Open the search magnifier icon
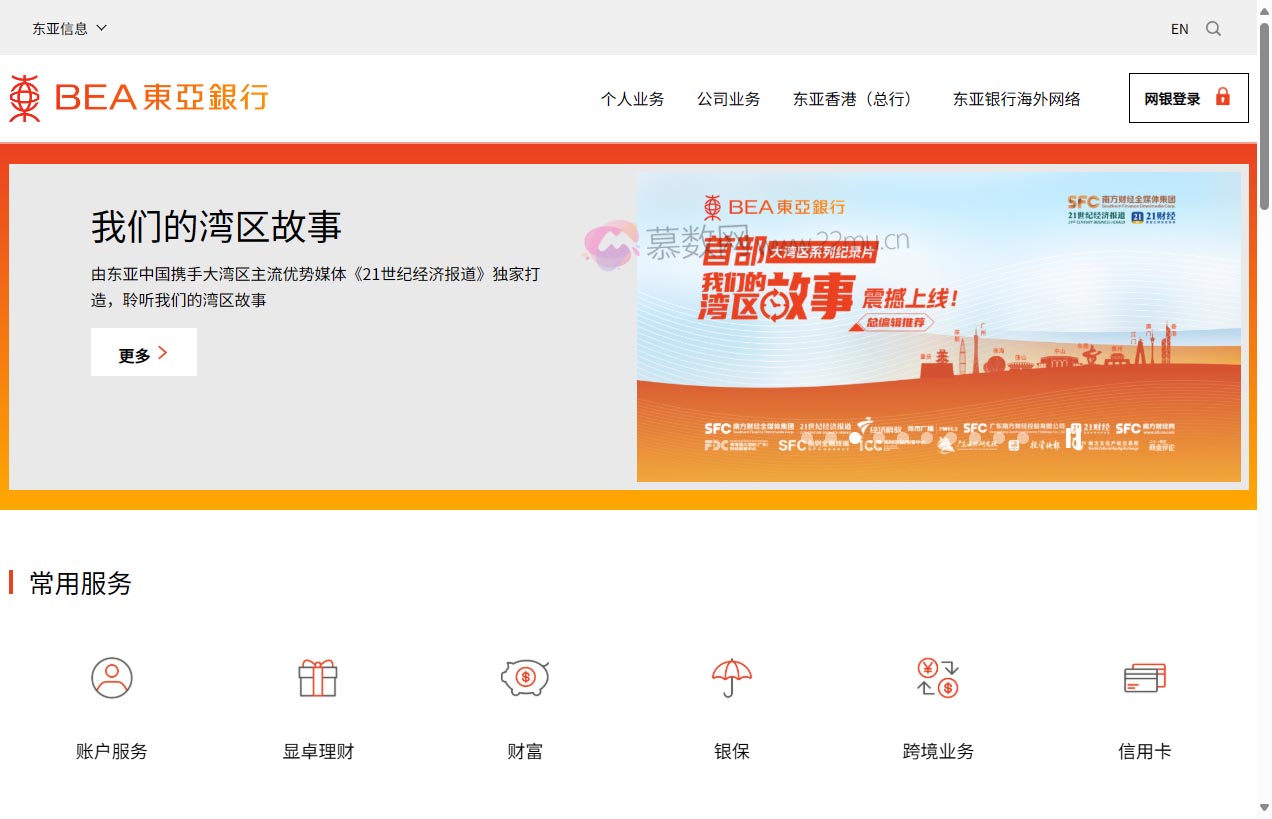This screenshot has width=1272, height=819. [1213, 28]
